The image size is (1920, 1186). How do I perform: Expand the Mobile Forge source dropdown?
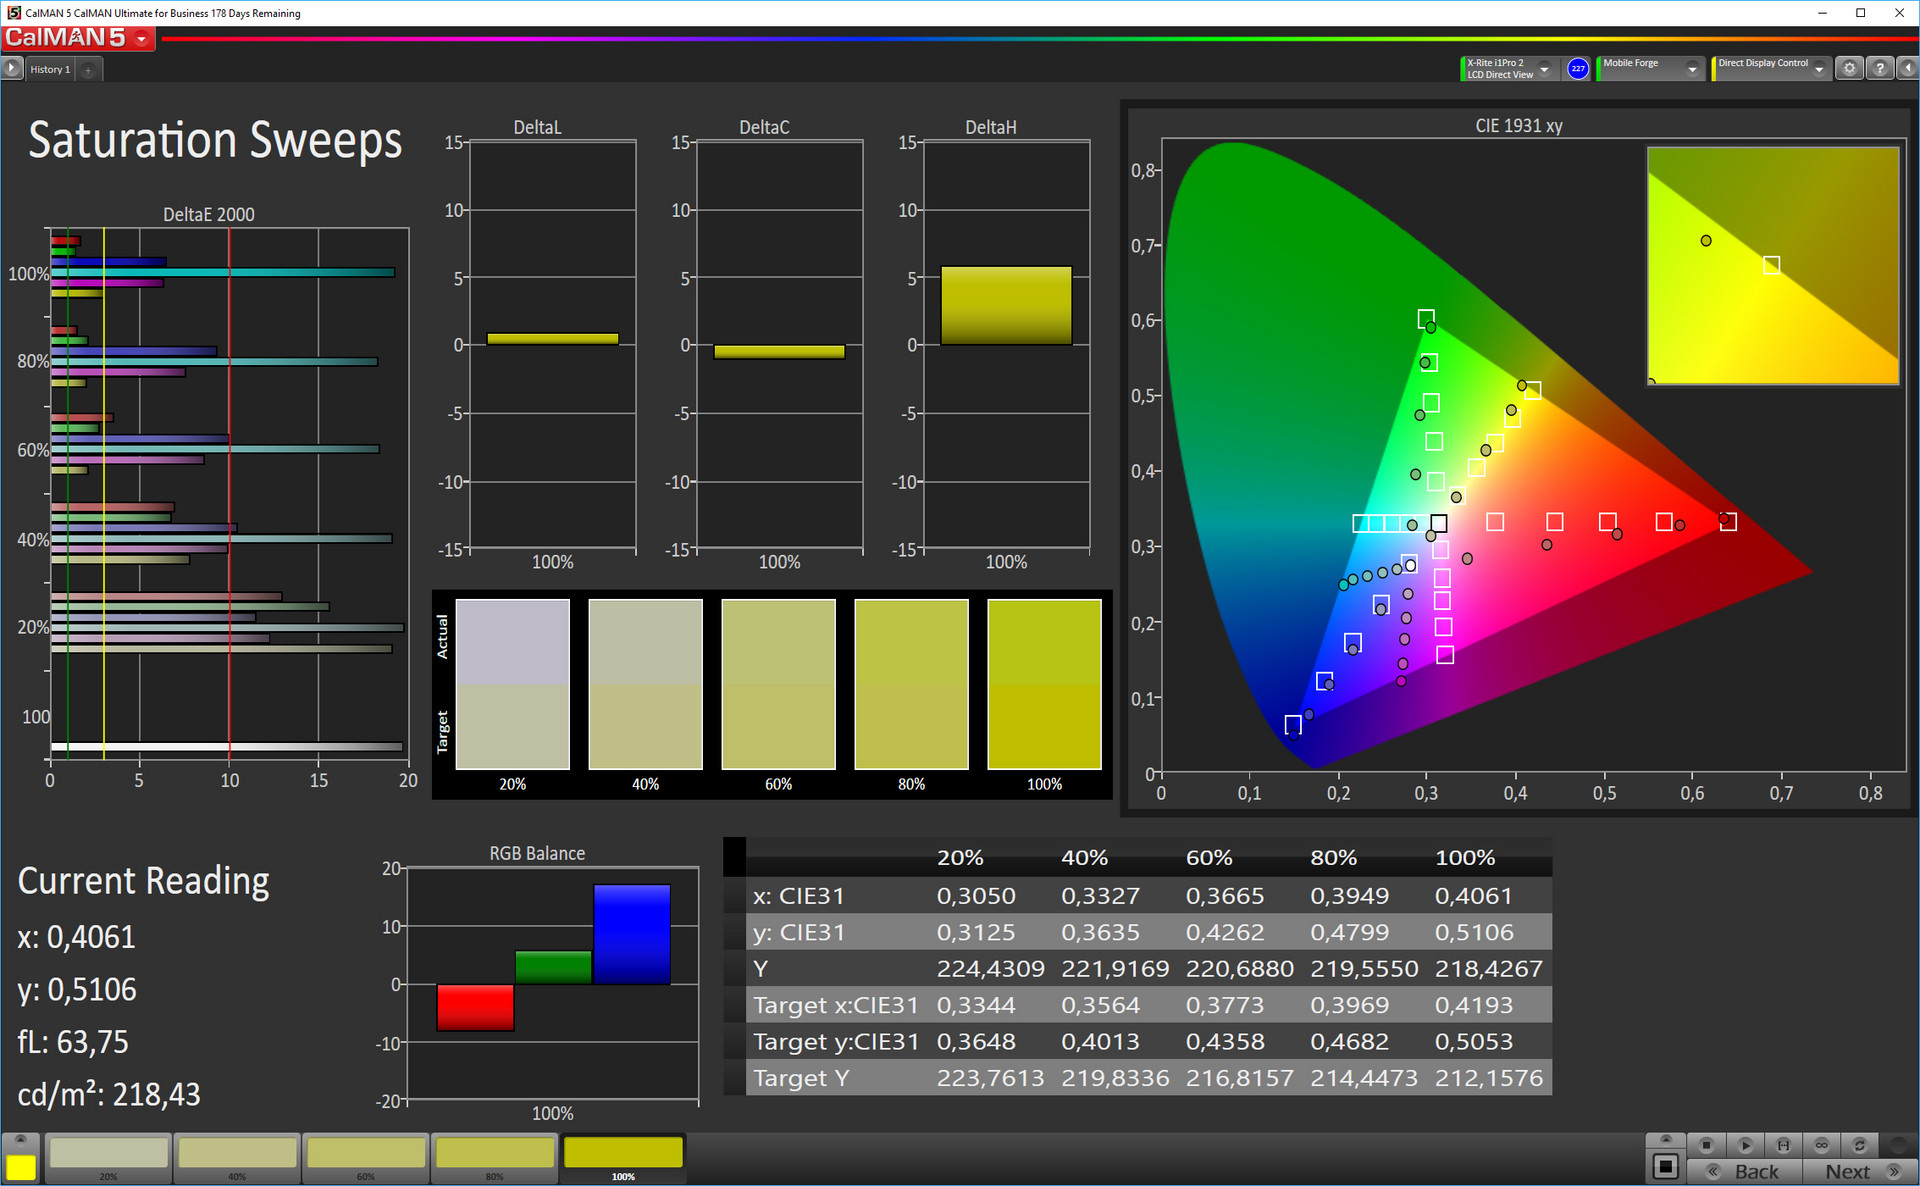[x=1691, y=69]
